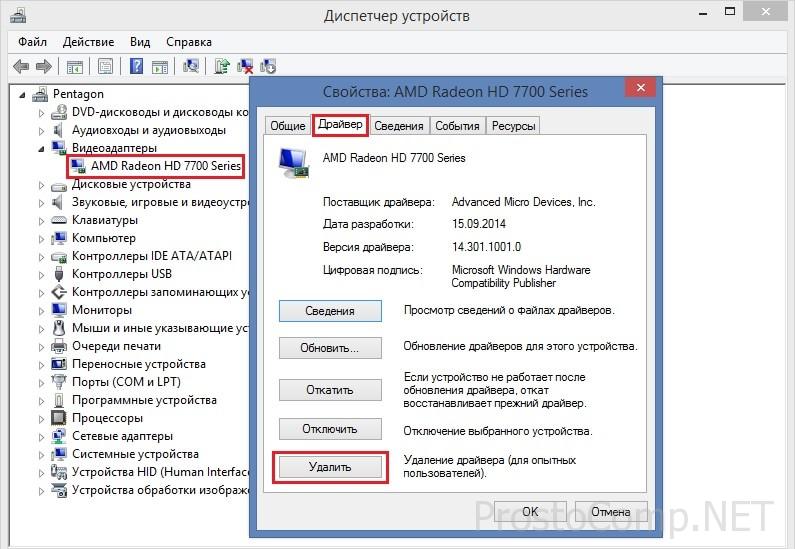
Task: Expand the Мониторы arrow
Action: [x=42, y=310]
